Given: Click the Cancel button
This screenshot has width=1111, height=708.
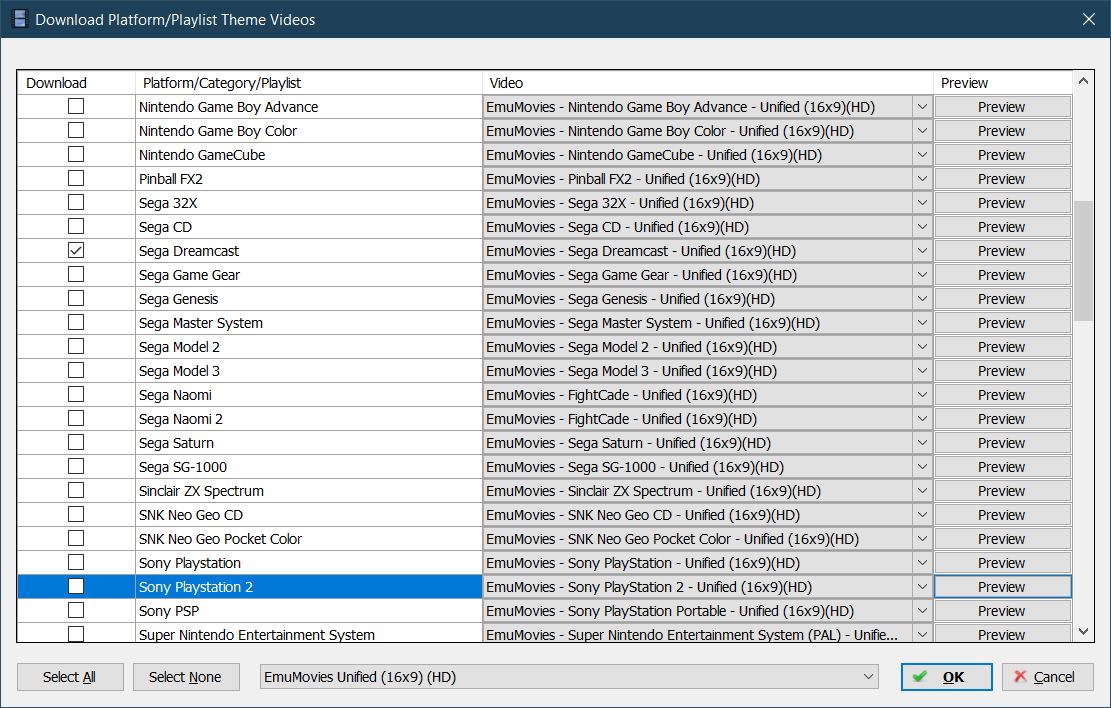Looking at the screenshot, I should pyautogui.click(x=1047, y=677).
